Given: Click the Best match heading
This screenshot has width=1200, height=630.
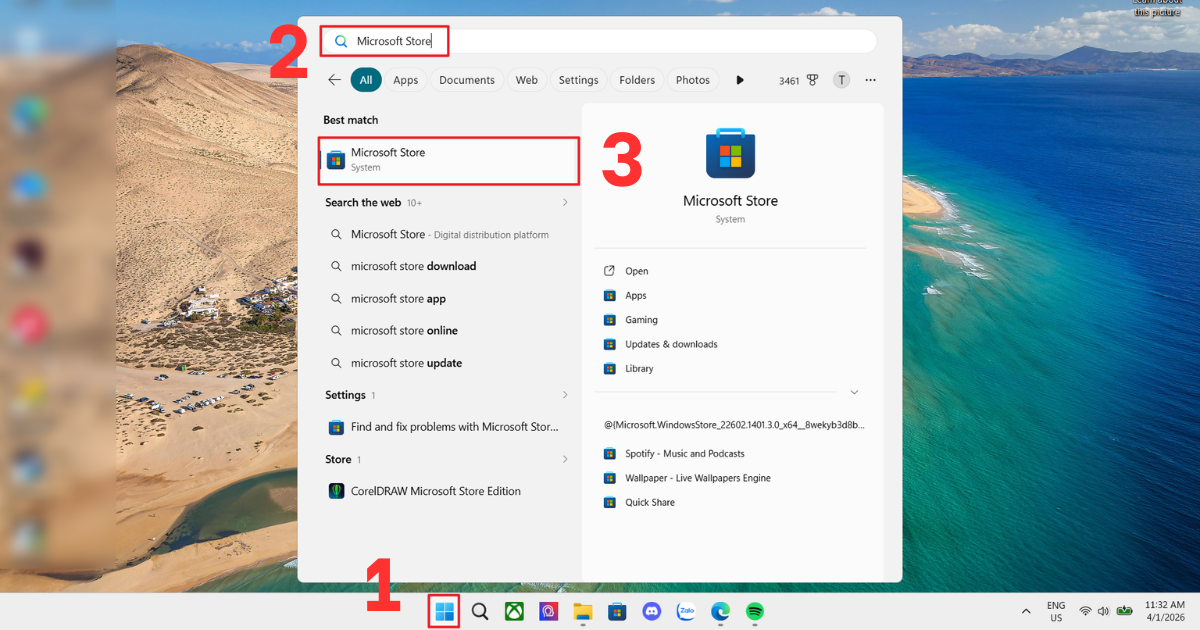Looking at the screenshot, I should (x=350, y=120).
